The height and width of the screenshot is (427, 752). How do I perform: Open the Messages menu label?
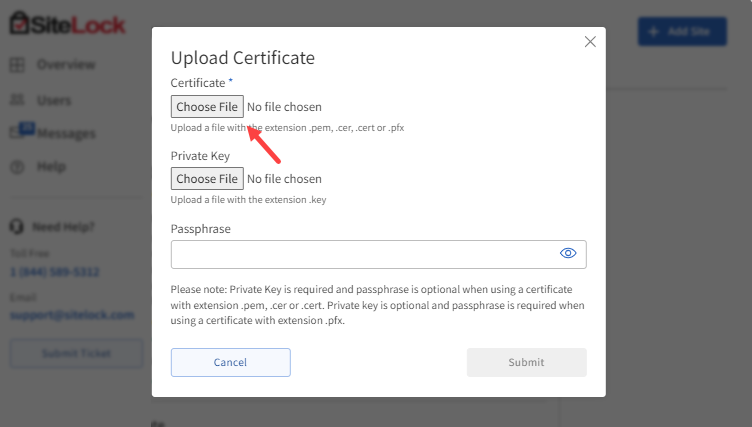[x=66, y=133]
